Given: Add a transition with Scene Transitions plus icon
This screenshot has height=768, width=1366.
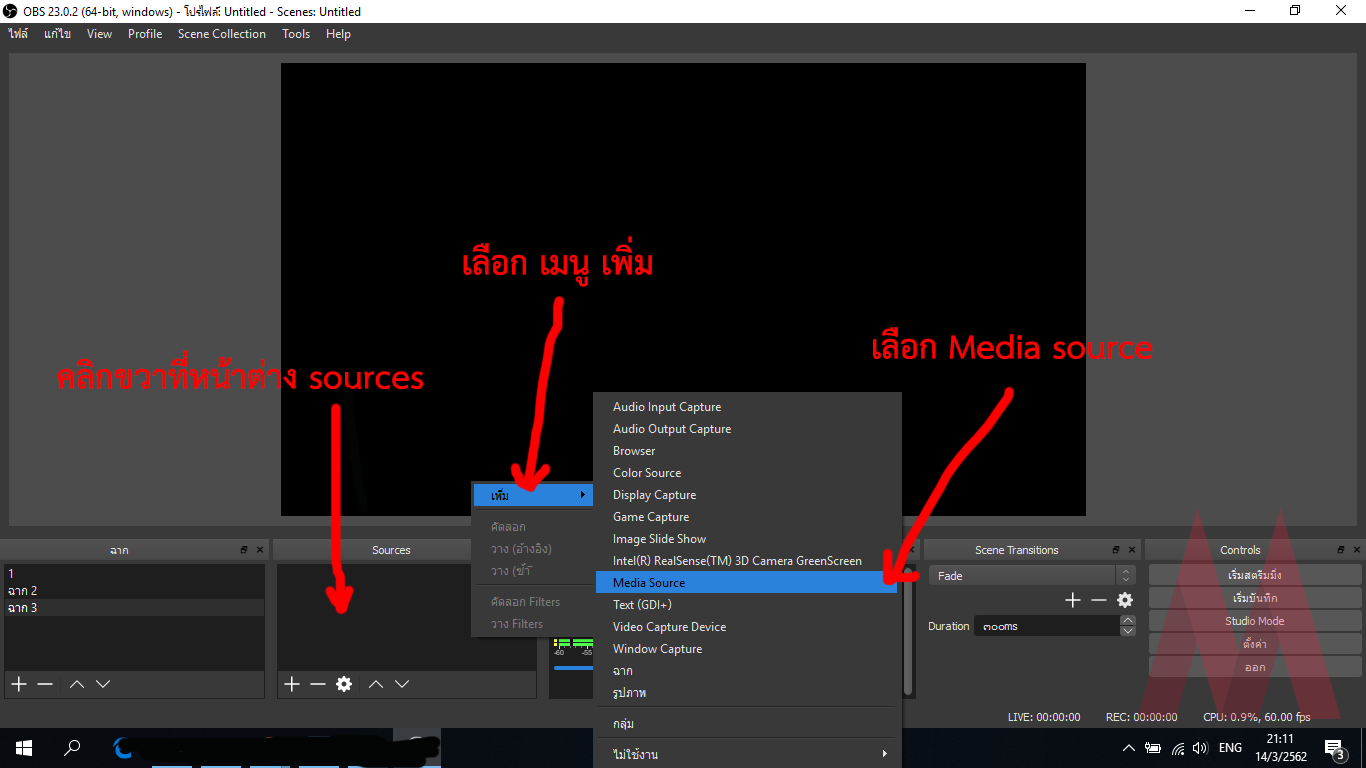Looking at the screenshot, I should (1073, 600).
